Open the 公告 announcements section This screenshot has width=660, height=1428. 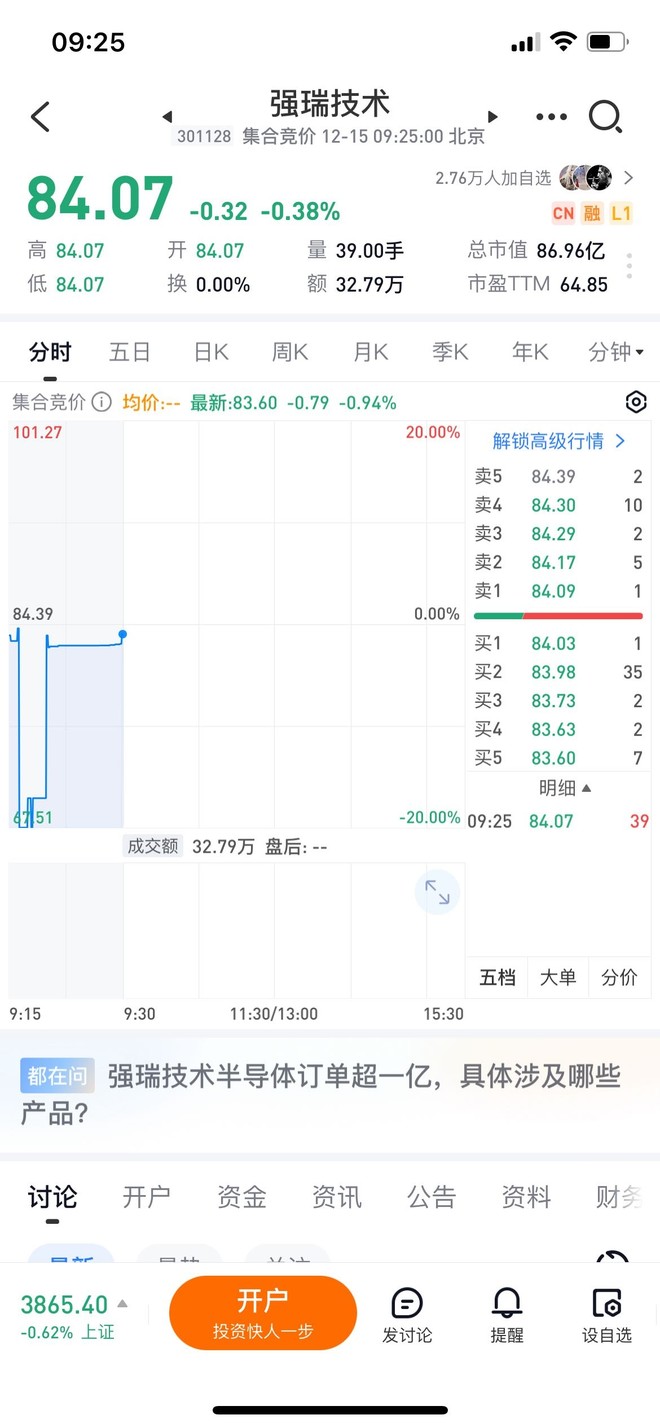[431, 1197]
